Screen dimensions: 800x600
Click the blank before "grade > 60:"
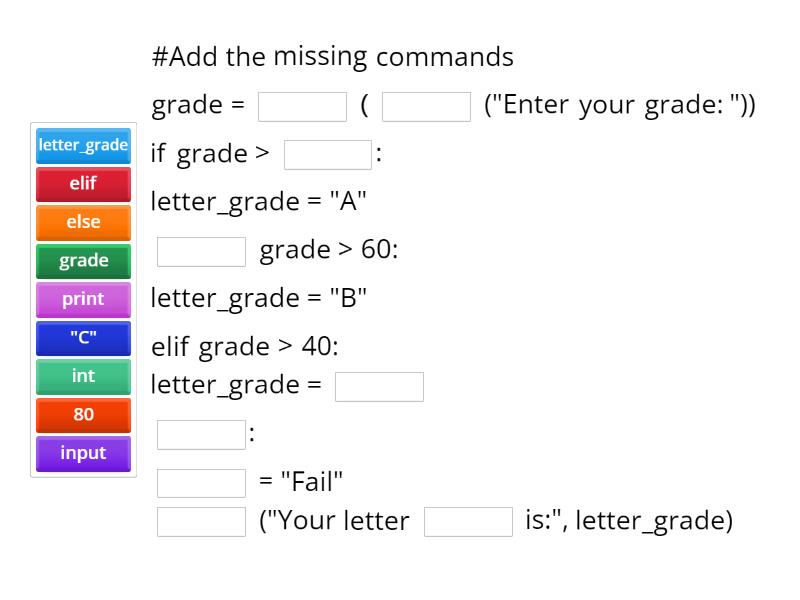click(201, 251)
